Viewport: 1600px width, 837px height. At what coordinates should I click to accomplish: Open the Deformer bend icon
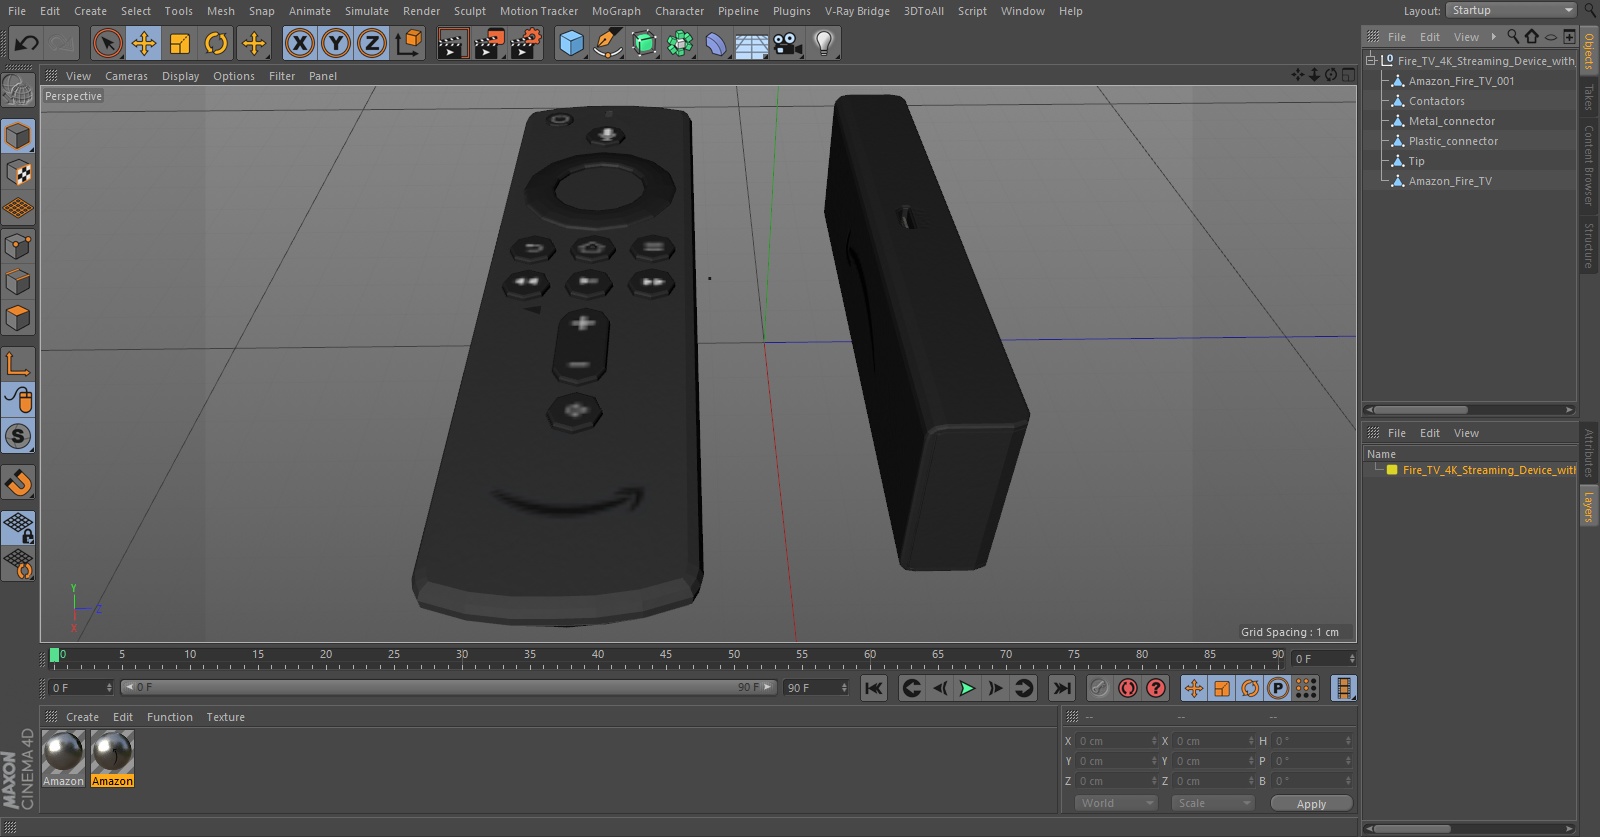[x=716, y=43]
